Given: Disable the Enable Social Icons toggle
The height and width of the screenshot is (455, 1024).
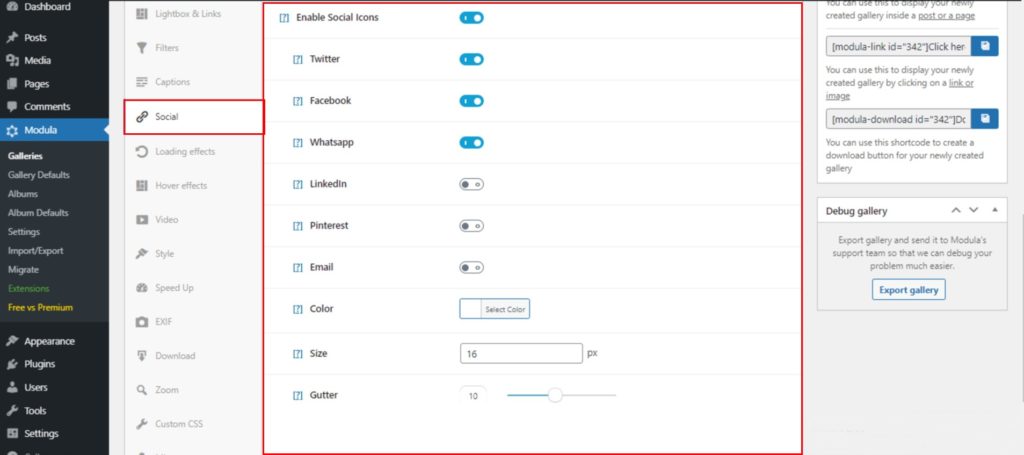Looking at the screenshot, I should pyautogui.click(x=471, y=18).
